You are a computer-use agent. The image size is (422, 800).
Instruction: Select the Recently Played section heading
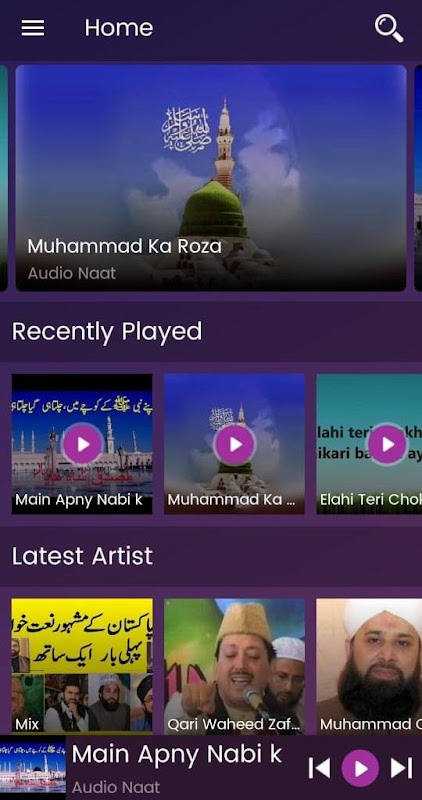[107, 332]
